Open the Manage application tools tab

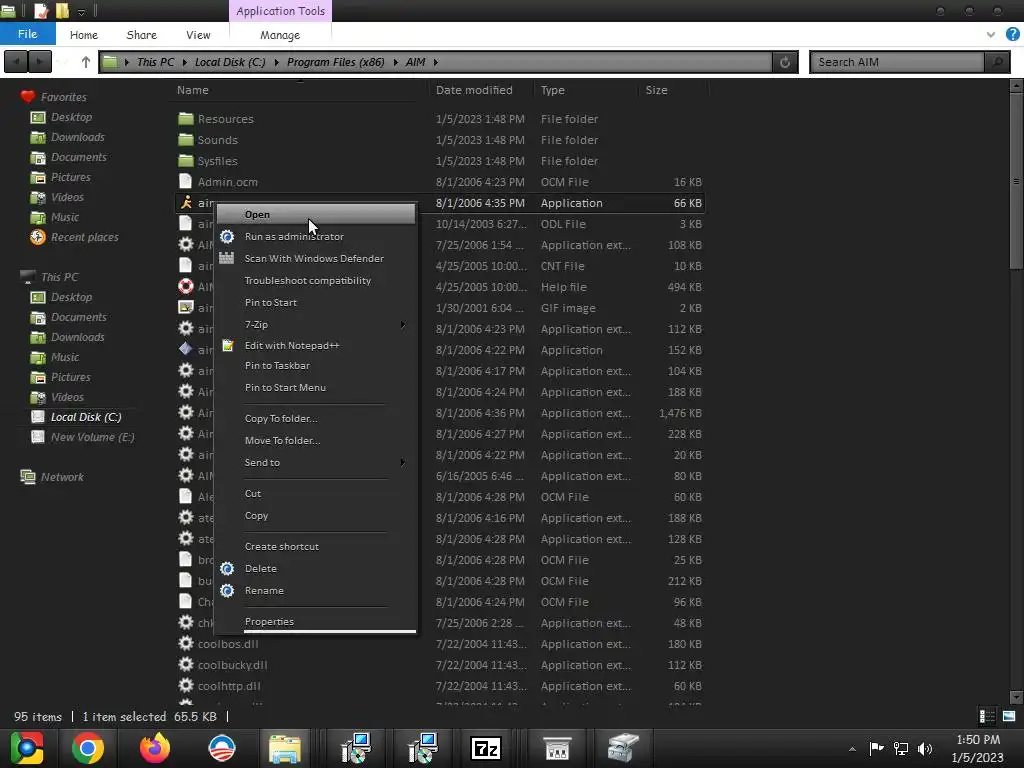tap(280, 35)
